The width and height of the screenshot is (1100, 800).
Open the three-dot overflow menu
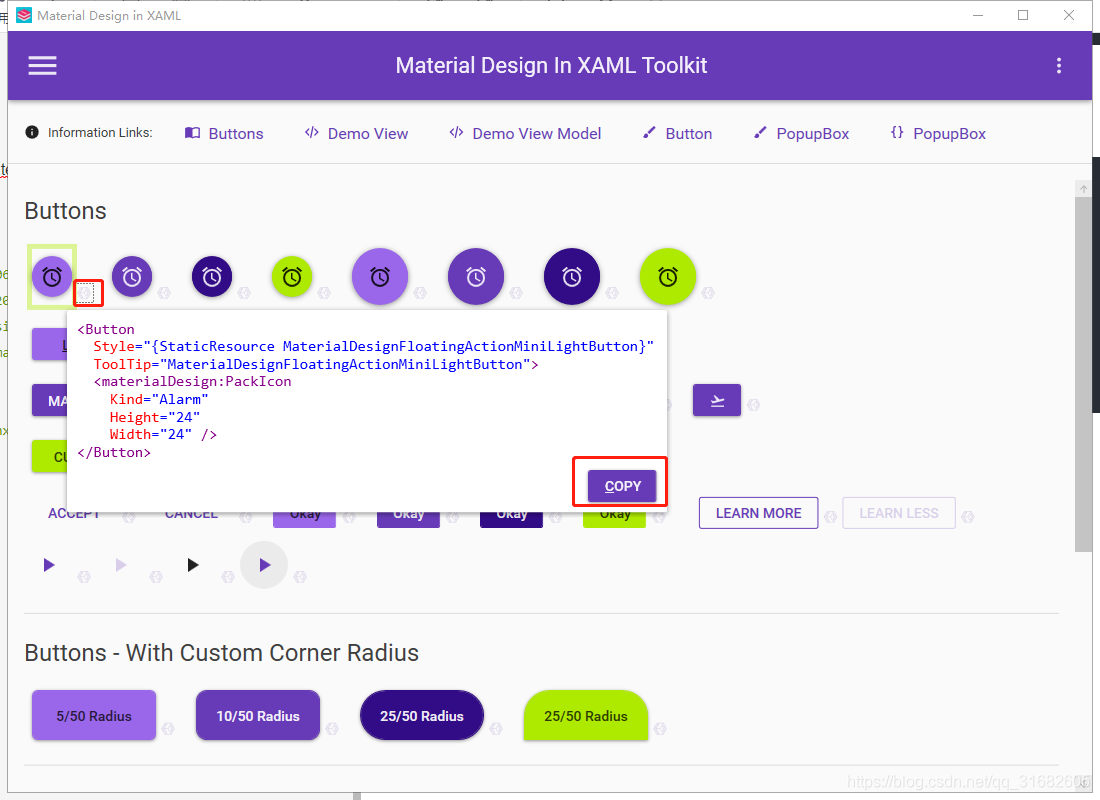1059,66
